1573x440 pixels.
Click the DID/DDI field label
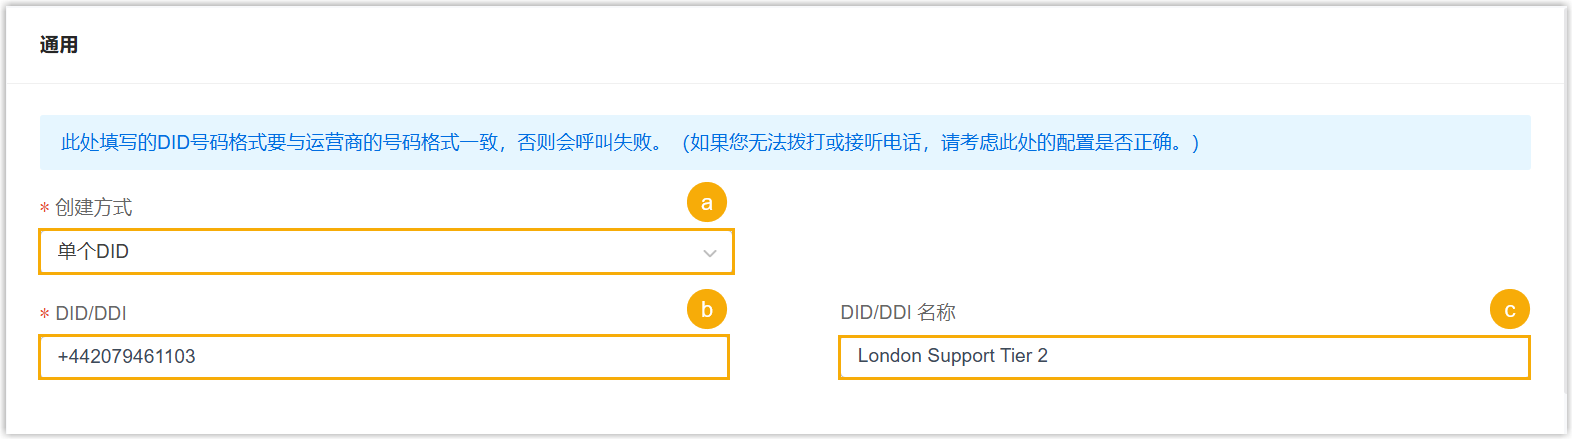pyautogui.click(x=91, y=314)
